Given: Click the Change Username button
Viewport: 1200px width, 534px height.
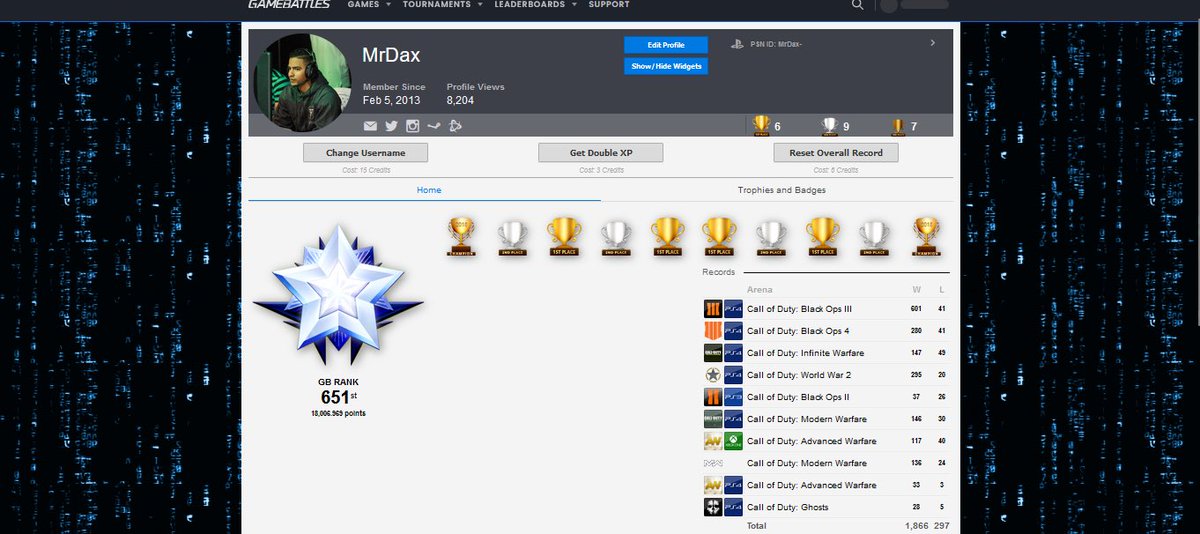Looking at the screenshot, I should pyautogui.click(x=365, y=153).
